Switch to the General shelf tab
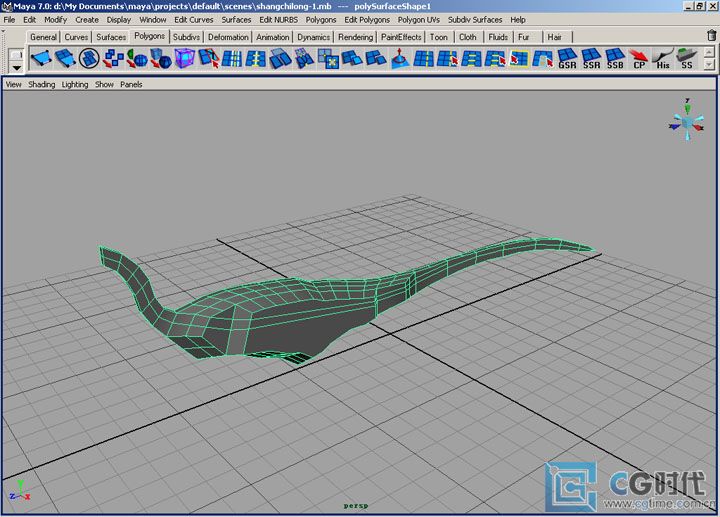Image resolution: width=720 pixels, height=517 pixels. 44,37
